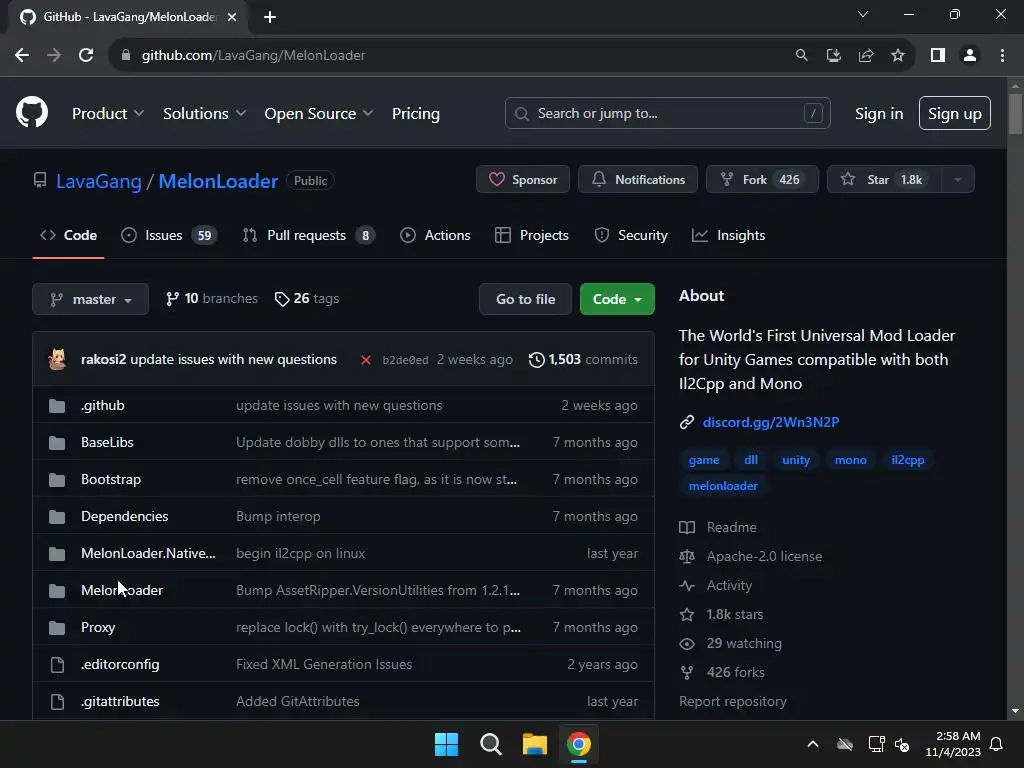
Task: Open the discord.gg/2Wn3N2P link
Action: pos(771,423)
